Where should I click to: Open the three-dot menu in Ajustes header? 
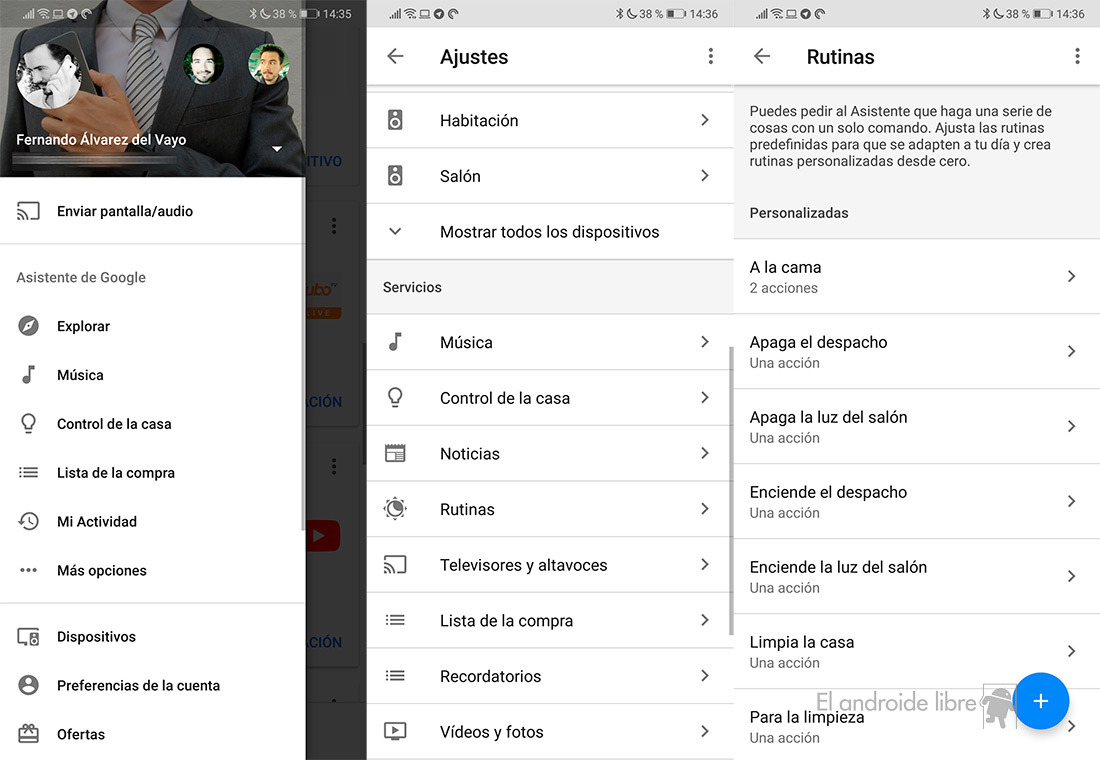(710, 57)
